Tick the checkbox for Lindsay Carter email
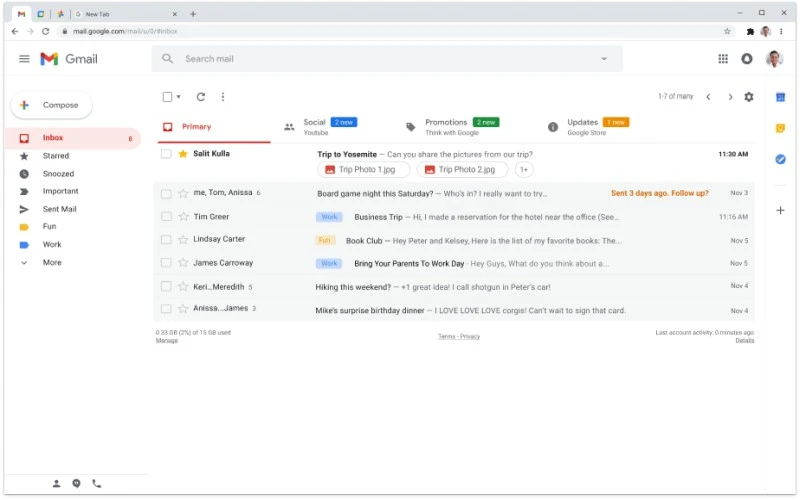The image size is (800, 500). click(167, 240)
